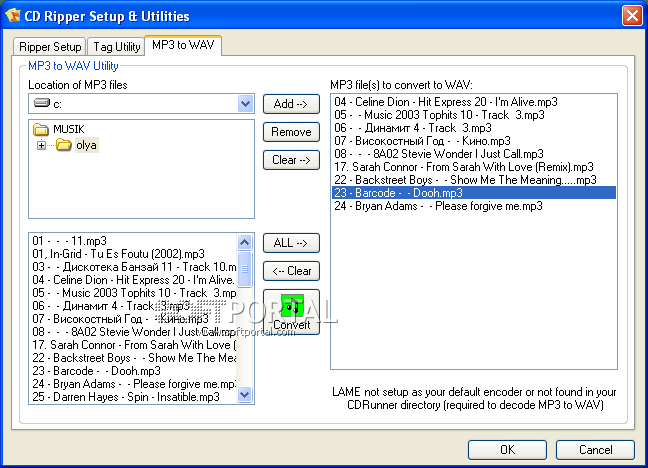Click the Clear --> button

[291, 160]
